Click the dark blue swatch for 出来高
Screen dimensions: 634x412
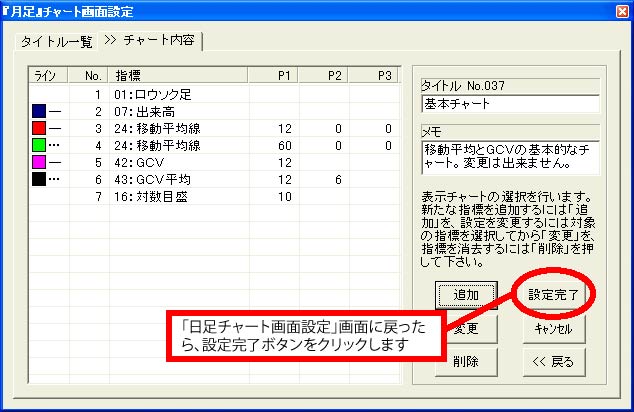coord(39,111)
